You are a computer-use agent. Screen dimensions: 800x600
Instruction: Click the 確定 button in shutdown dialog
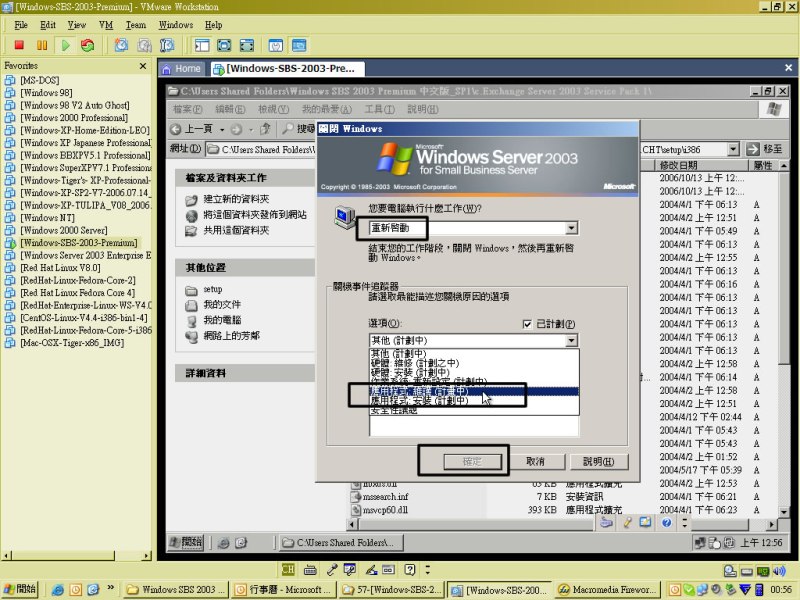(472, 462)
